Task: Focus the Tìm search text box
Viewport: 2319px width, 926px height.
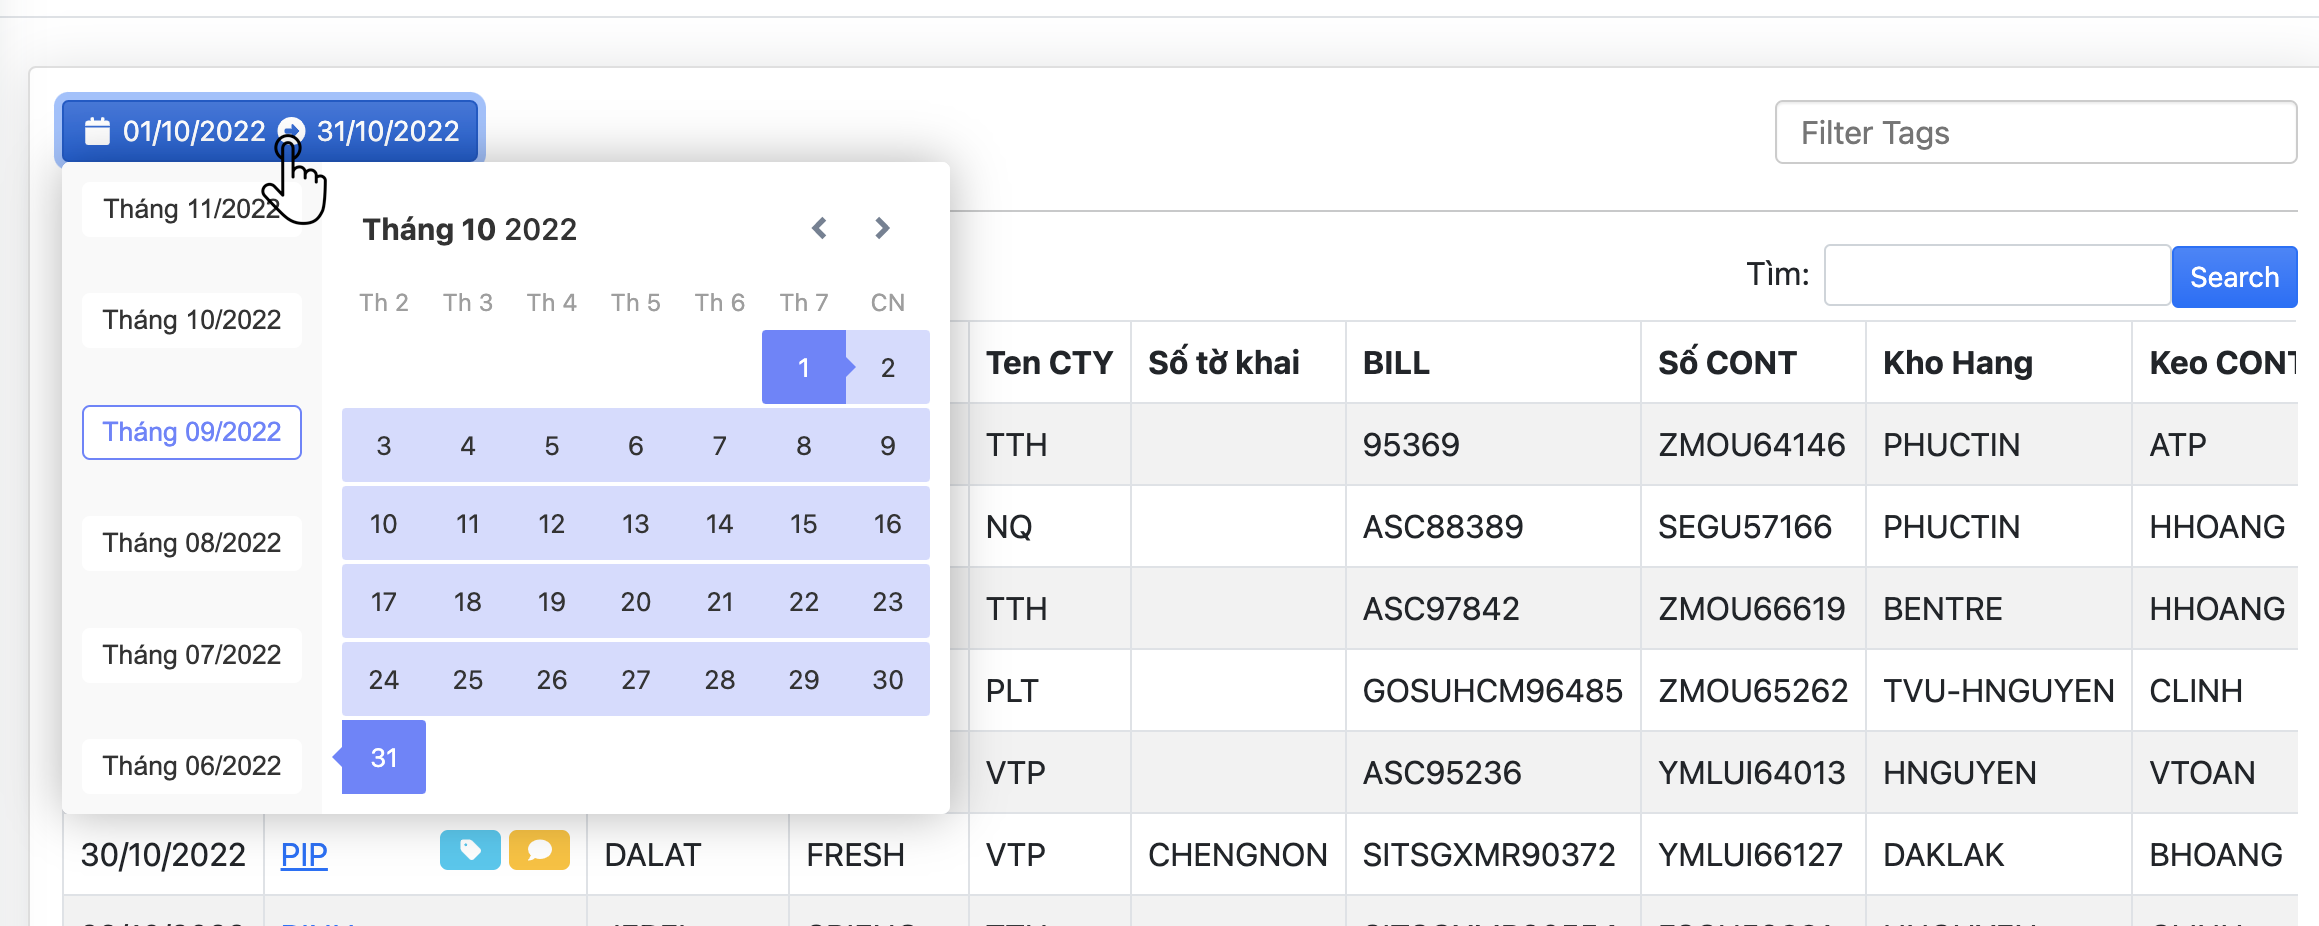Action: (x=1996, y=275)
